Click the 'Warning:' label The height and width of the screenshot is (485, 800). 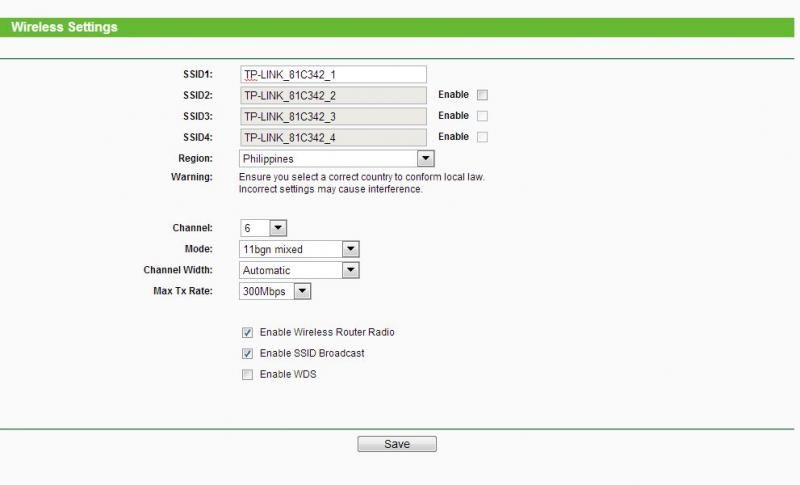pos(192,177)
